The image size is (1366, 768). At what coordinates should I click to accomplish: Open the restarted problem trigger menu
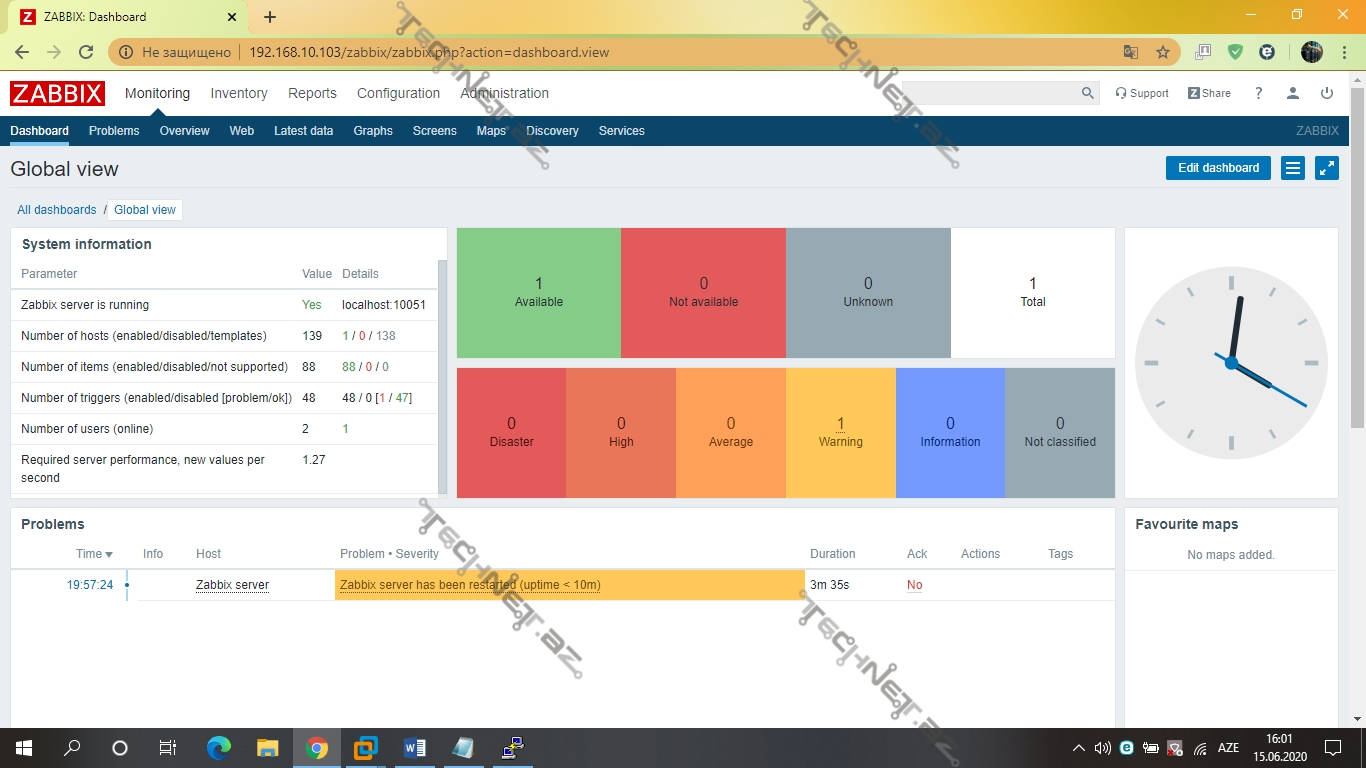click(x=470, y=585)
